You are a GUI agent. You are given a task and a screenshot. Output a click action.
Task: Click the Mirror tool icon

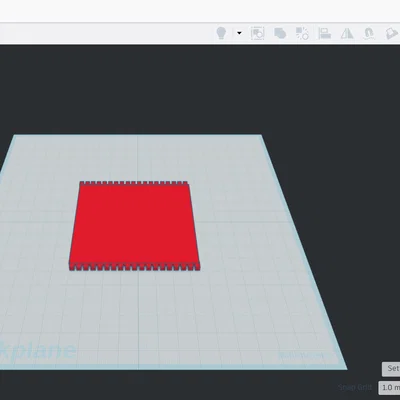pos(347,33)
